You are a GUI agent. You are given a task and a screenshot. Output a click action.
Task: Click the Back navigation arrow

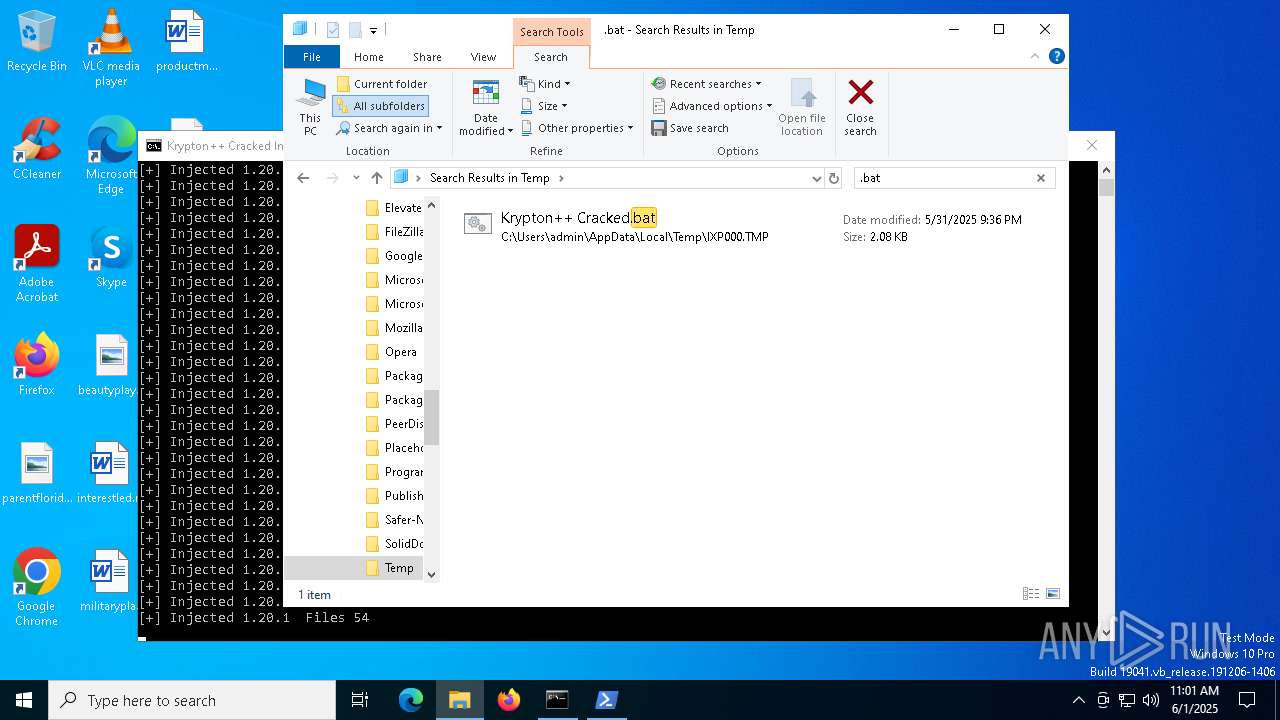coord(304,178)
